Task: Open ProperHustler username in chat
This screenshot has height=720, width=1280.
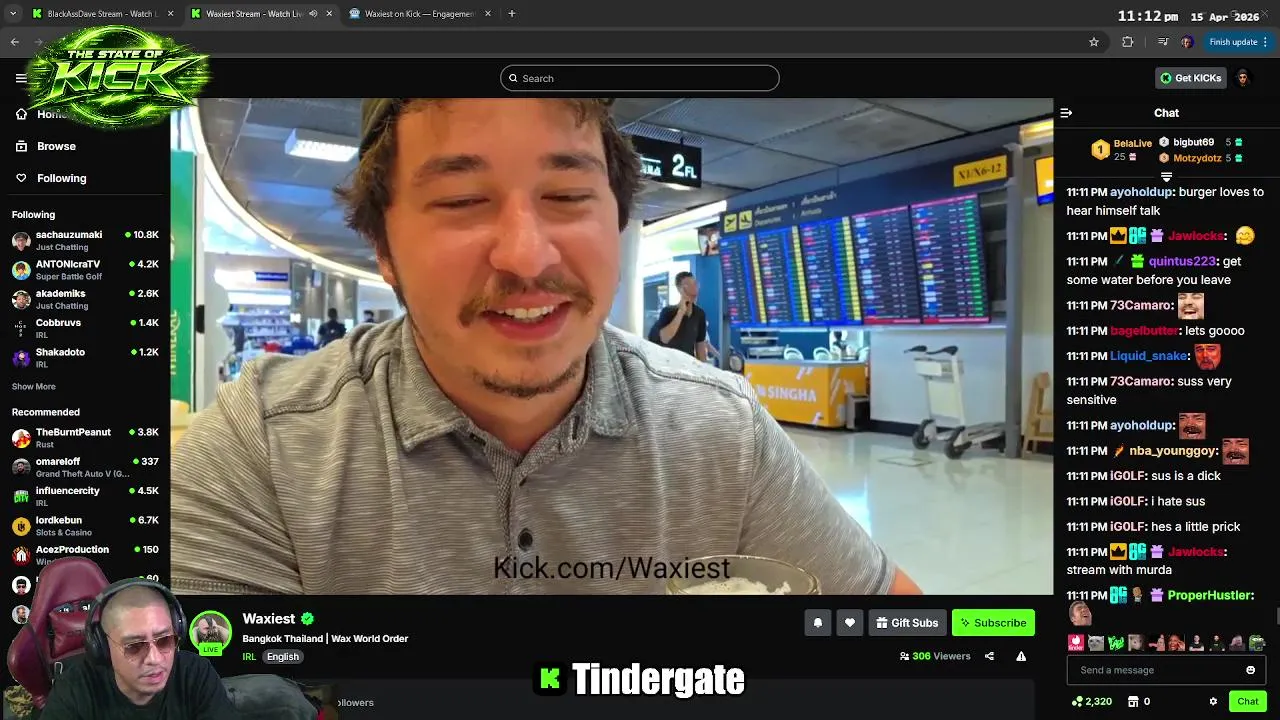Action: [1211, 595]
